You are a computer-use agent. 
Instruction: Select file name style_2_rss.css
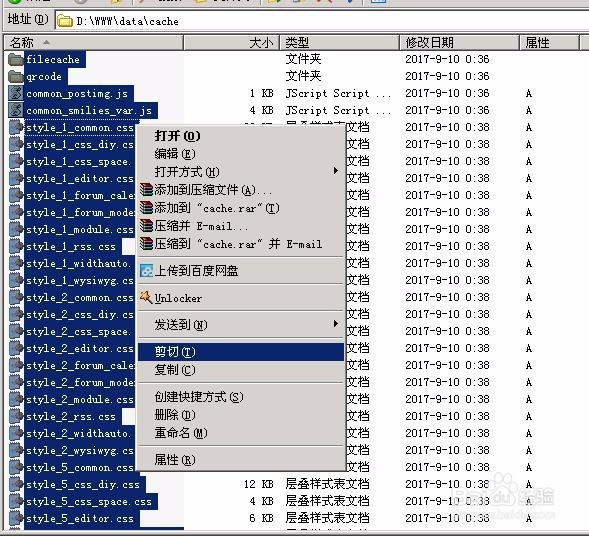click(x=71, y=416)
